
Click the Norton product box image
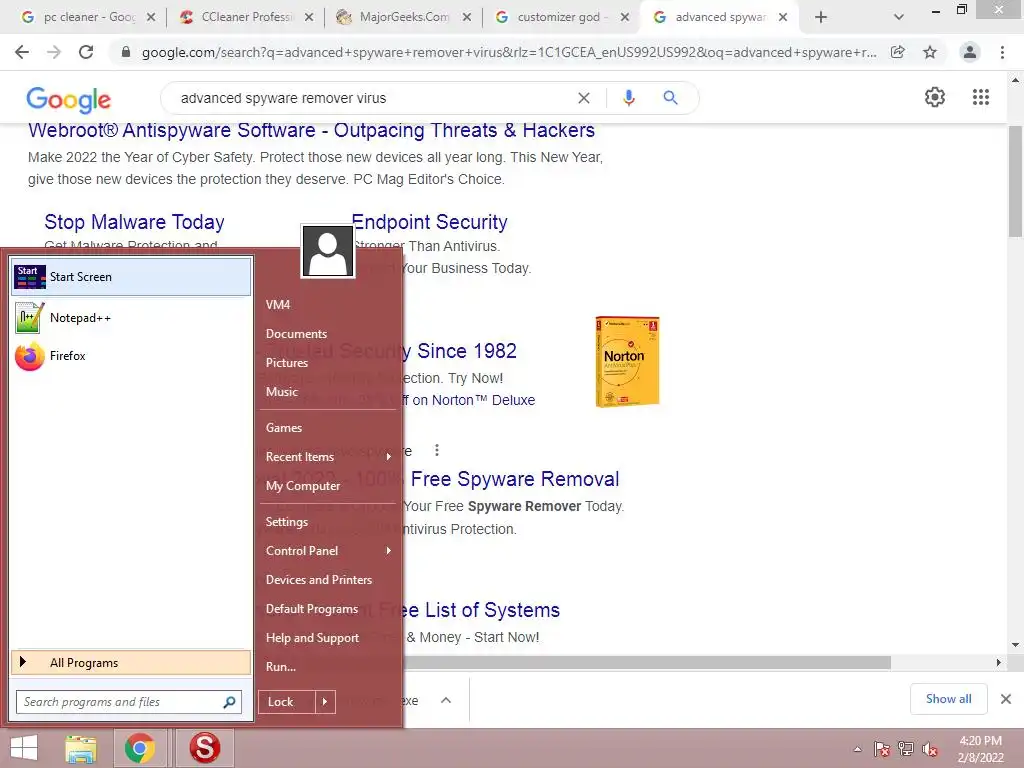tap(628, 362)
